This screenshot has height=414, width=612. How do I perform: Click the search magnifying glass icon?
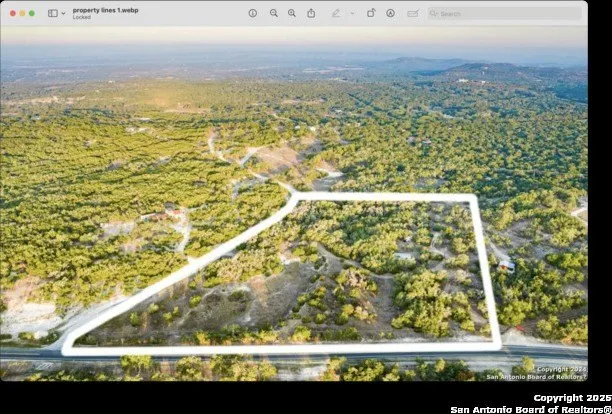(435, 13)
